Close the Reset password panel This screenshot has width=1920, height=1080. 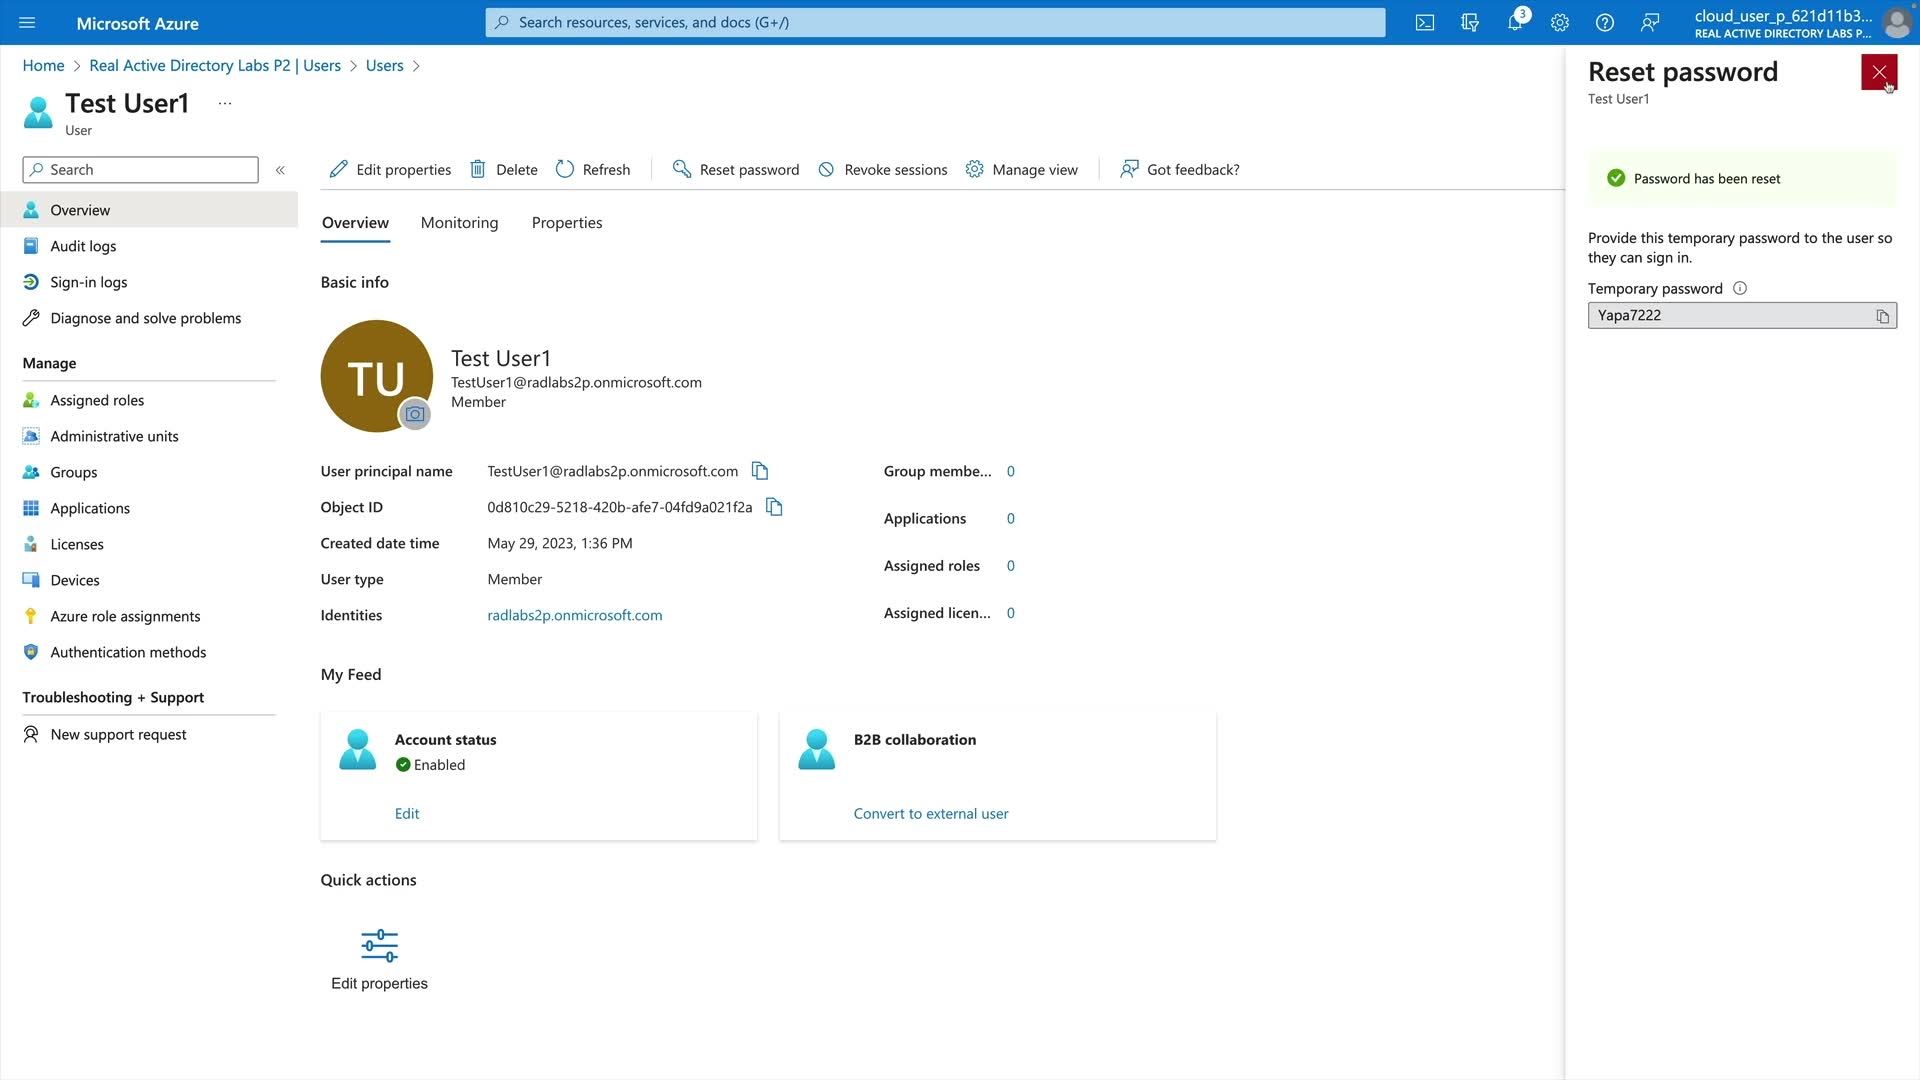tap(1878, 72)
